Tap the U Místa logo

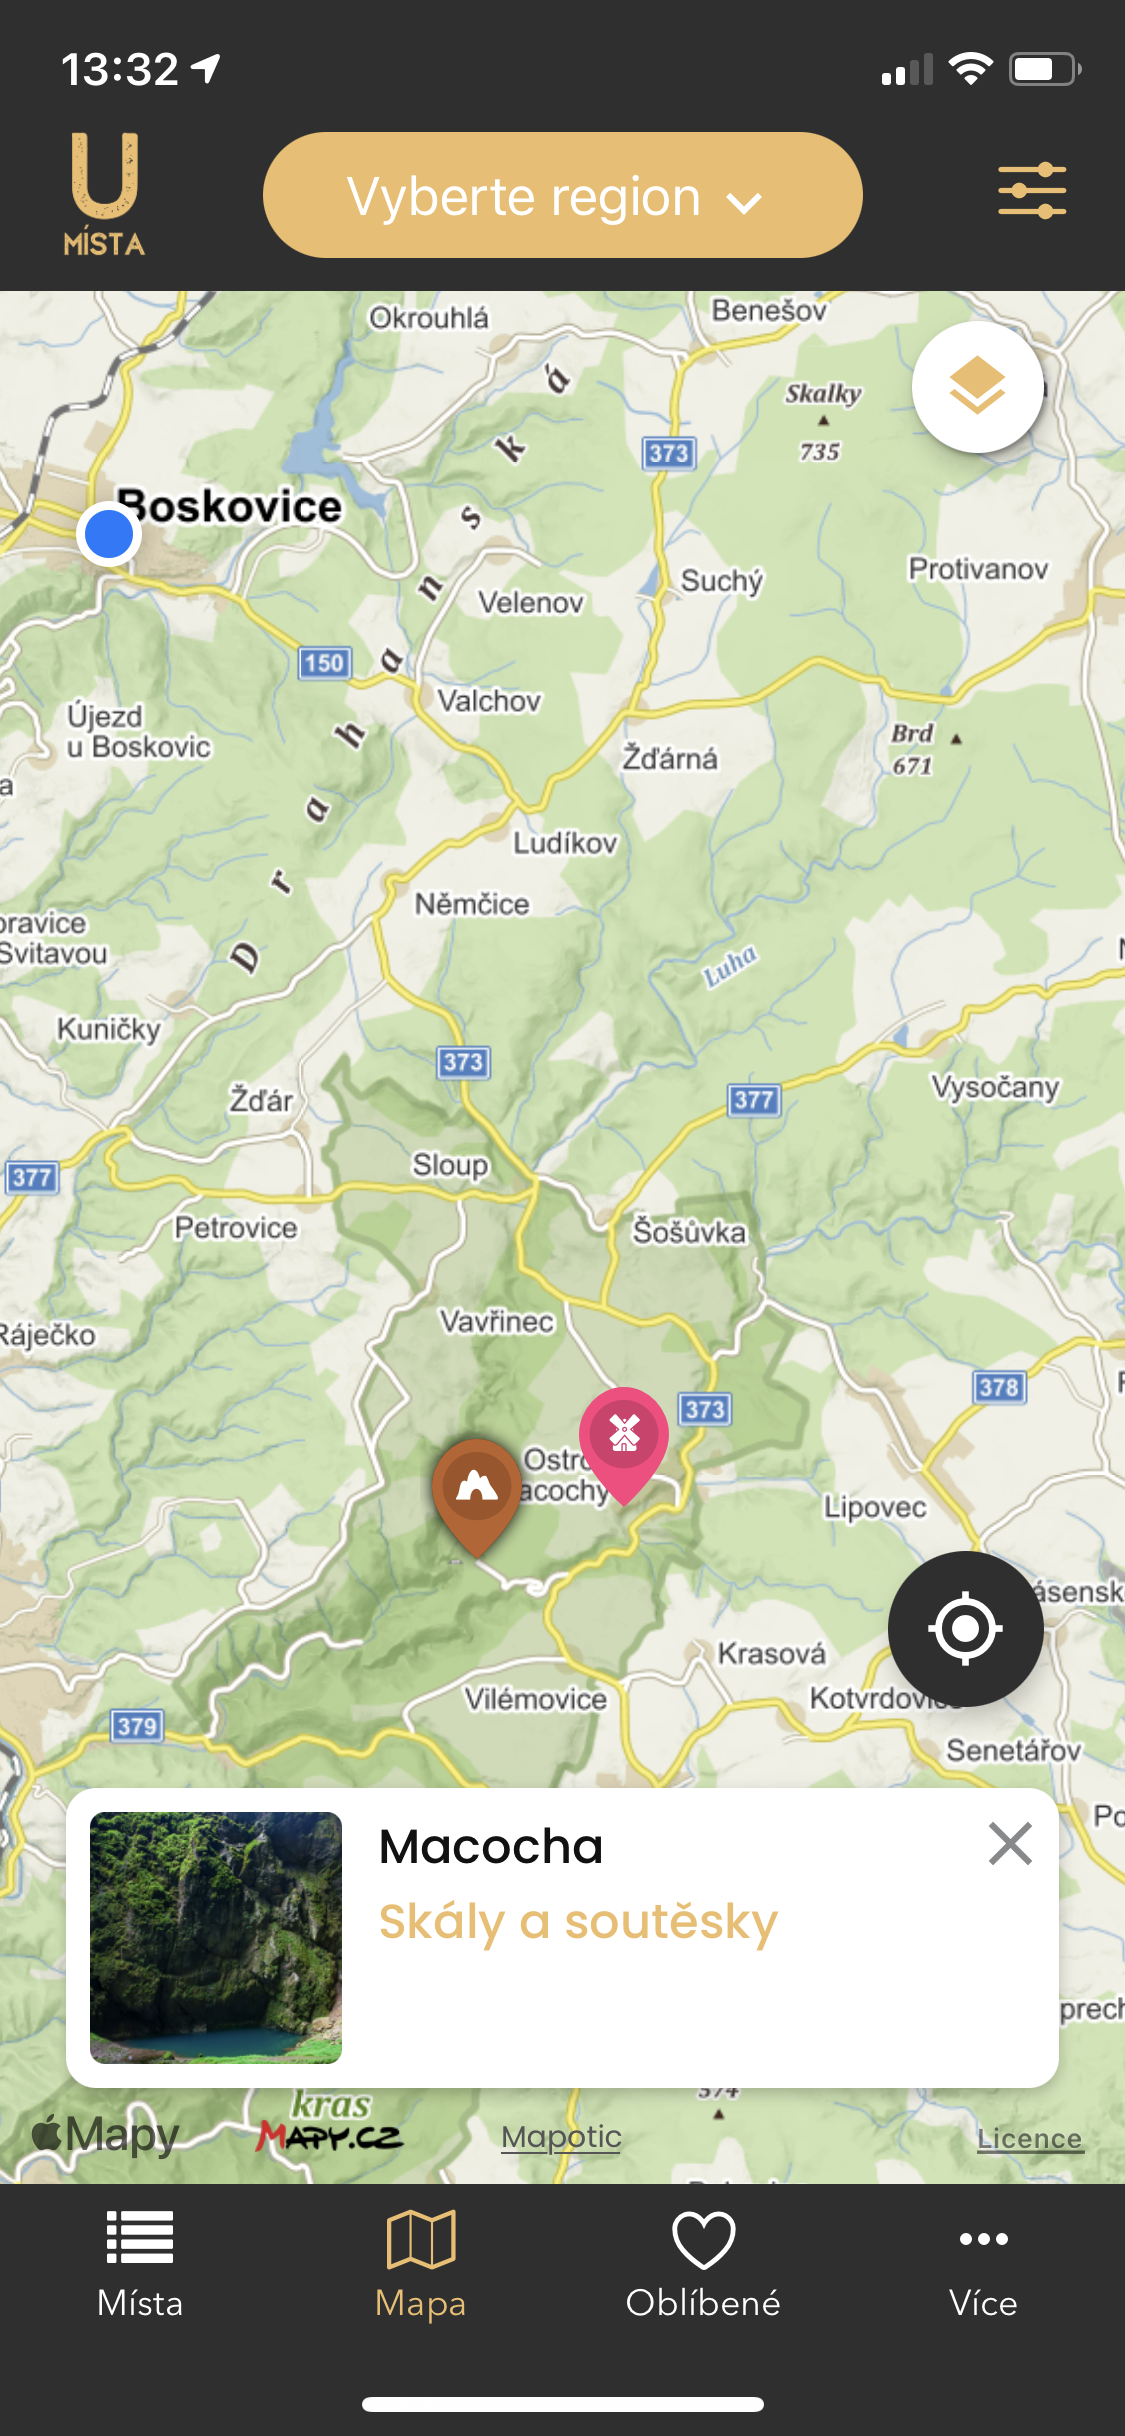[x=104, y=195]
